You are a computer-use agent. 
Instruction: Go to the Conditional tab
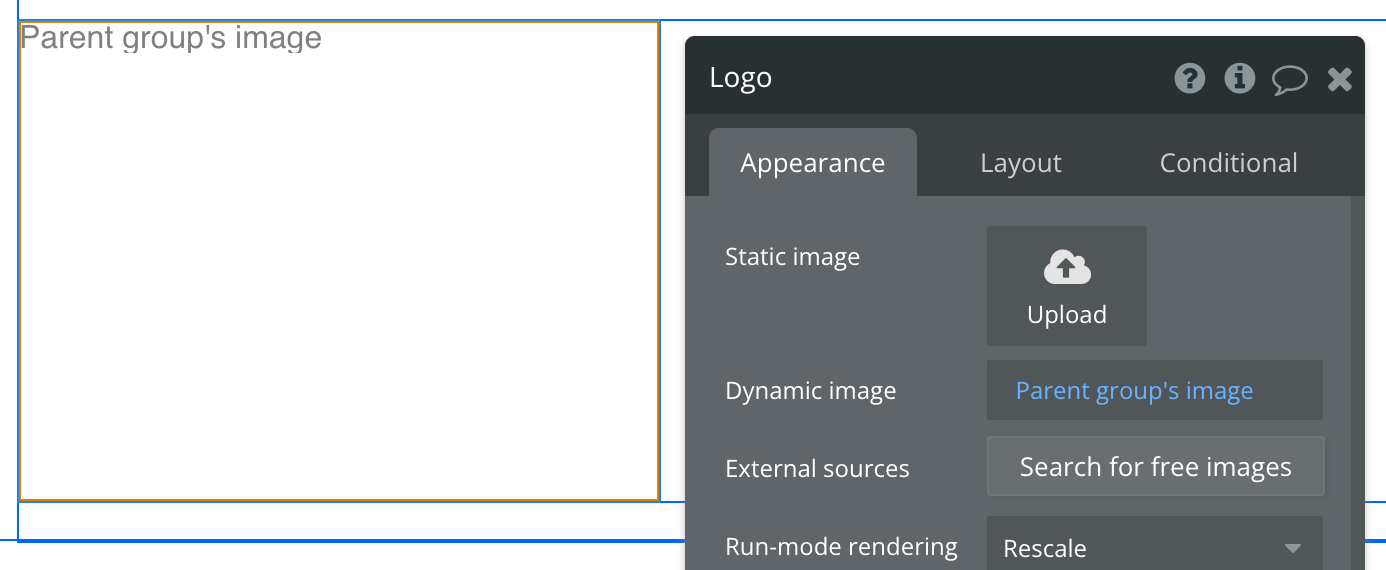(x=1228, y=163)
